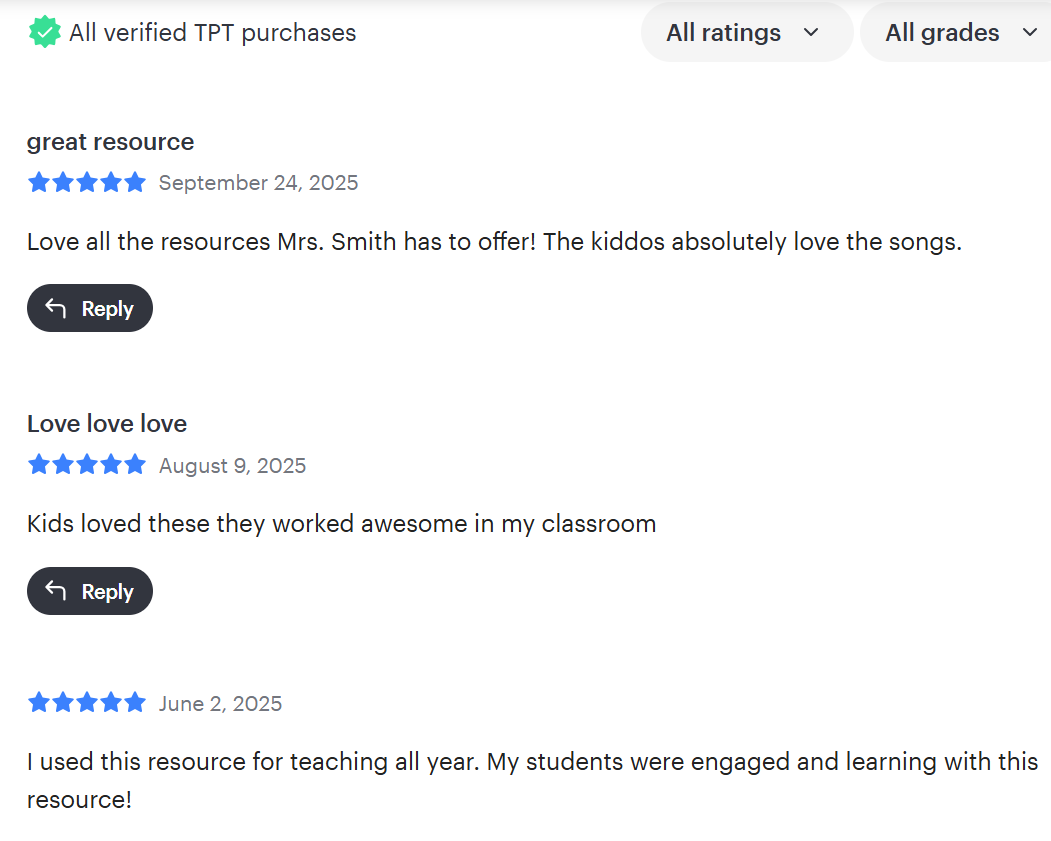Expand the All grades dropdown filter

pyautogui.click(x=956, y=32)
